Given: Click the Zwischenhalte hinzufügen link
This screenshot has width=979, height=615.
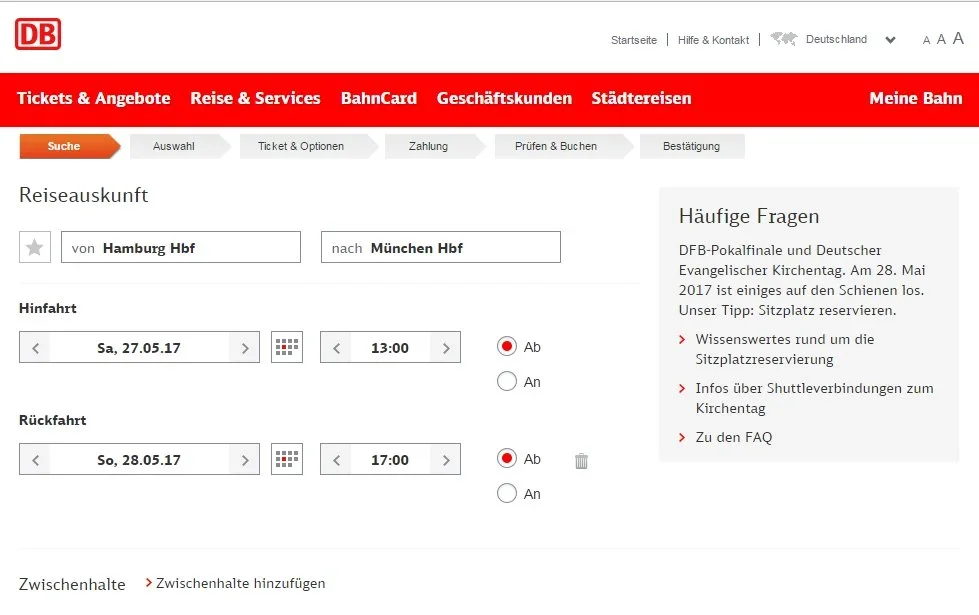Looking at the screenshot, I should pyautogui.click(x=240, y=583).
